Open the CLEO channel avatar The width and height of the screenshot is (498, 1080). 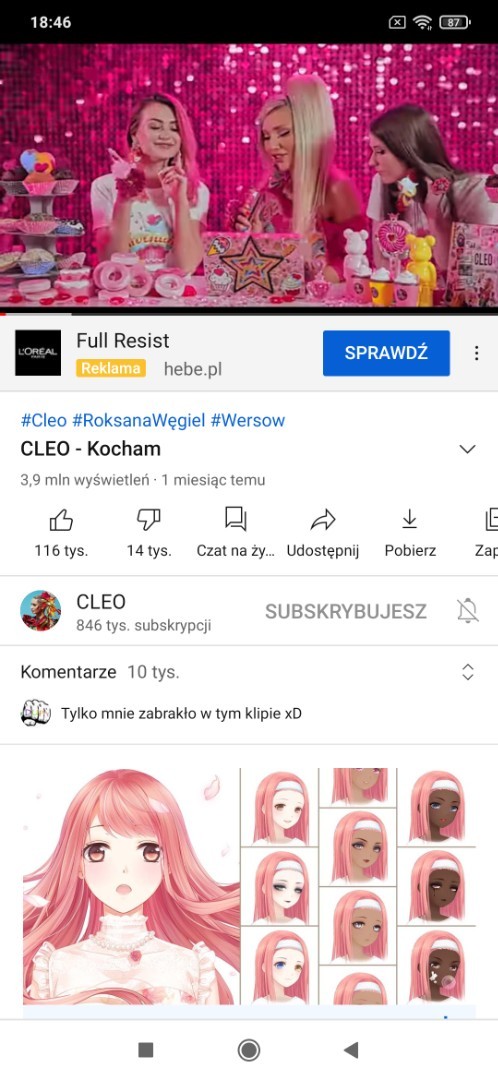[41, 610]
